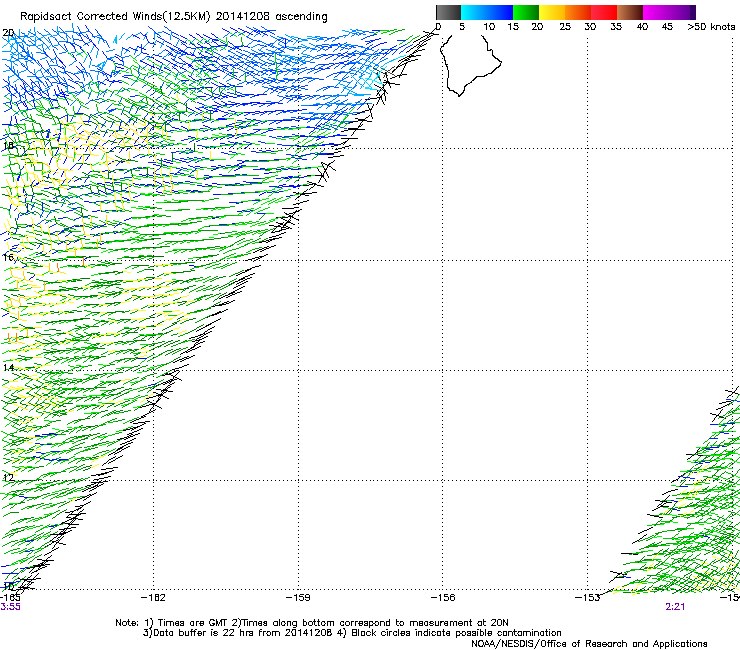
Task: Click the longitude label -156
Action: (x=443, y=598)
